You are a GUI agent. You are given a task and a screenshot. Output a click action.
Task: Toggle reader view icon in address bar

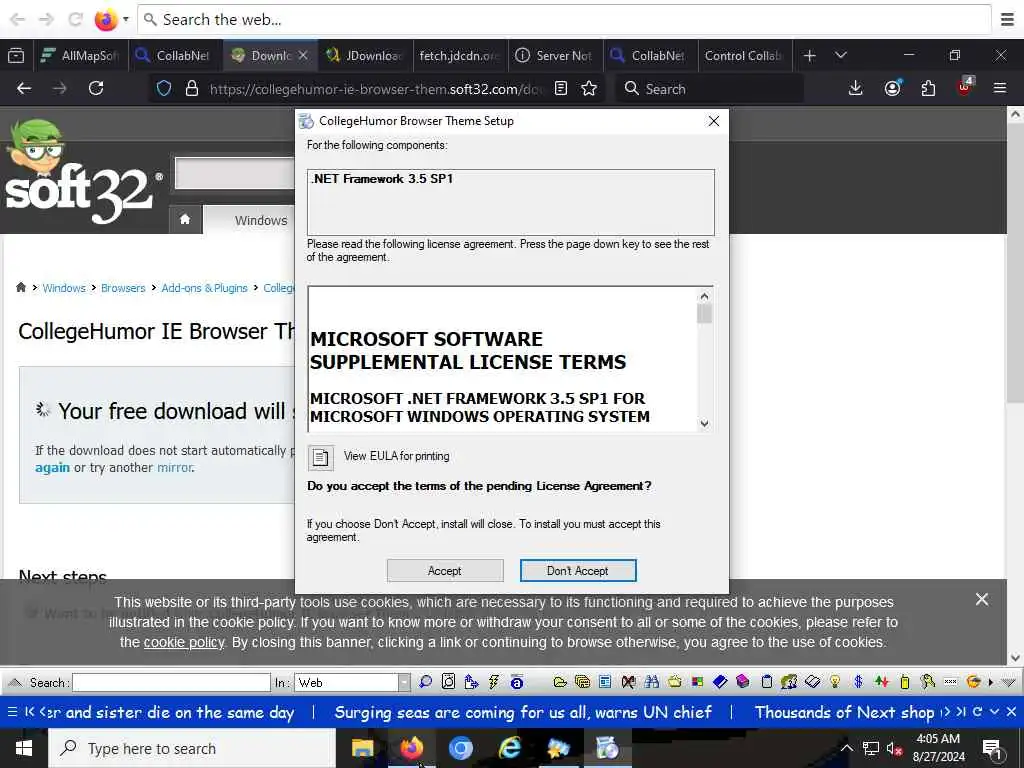coord(560,89)
